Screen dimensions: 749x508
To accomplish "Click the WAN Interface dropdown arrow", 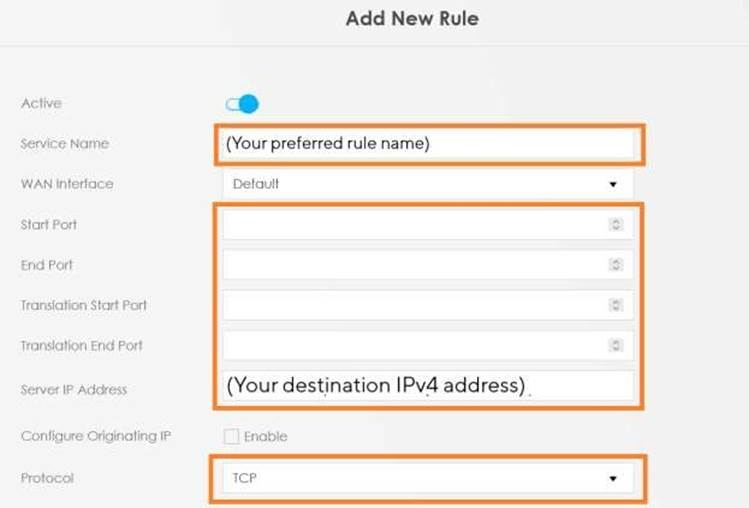I will 613,184.
